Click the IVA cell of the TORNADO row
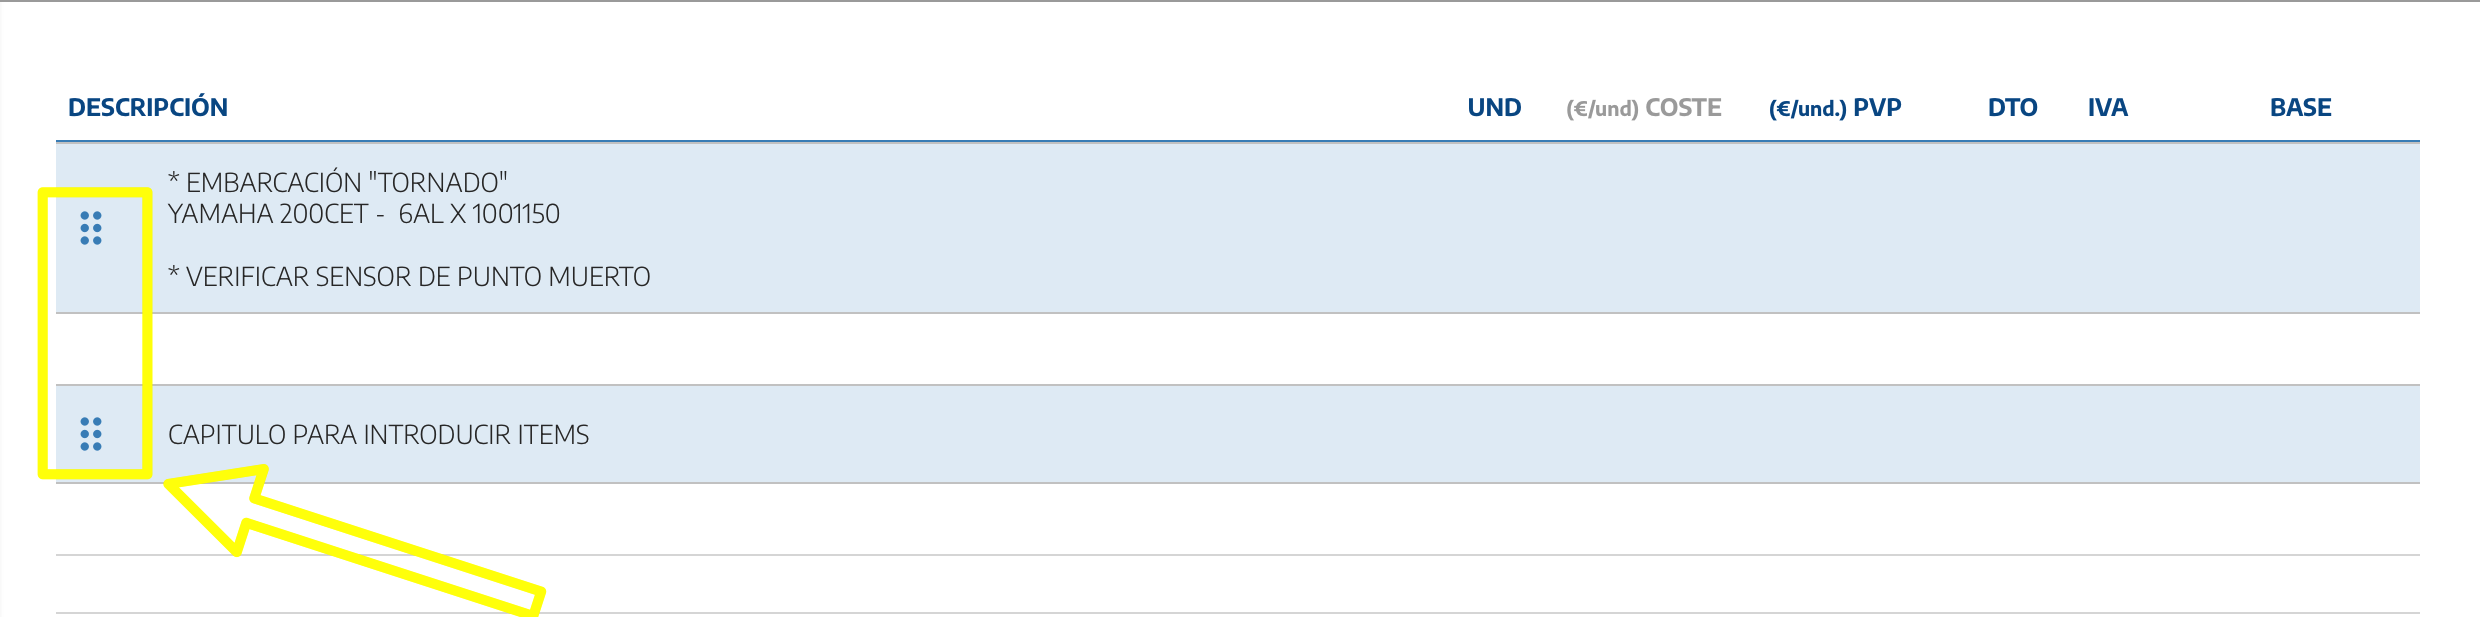Viewport: 2480px width, 617px height. pyautogui.click(x=2107, y=228)
